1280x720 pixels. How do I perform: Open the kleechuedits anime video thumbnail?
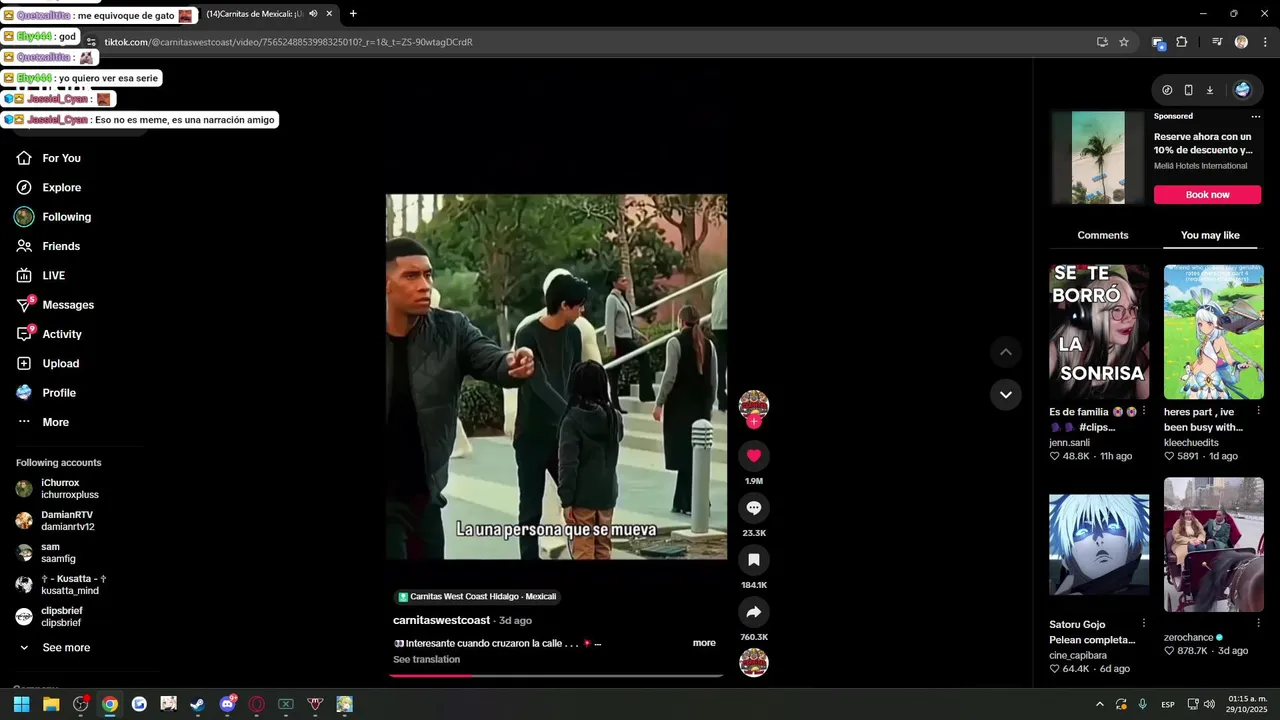click(x=1214, y=332)
